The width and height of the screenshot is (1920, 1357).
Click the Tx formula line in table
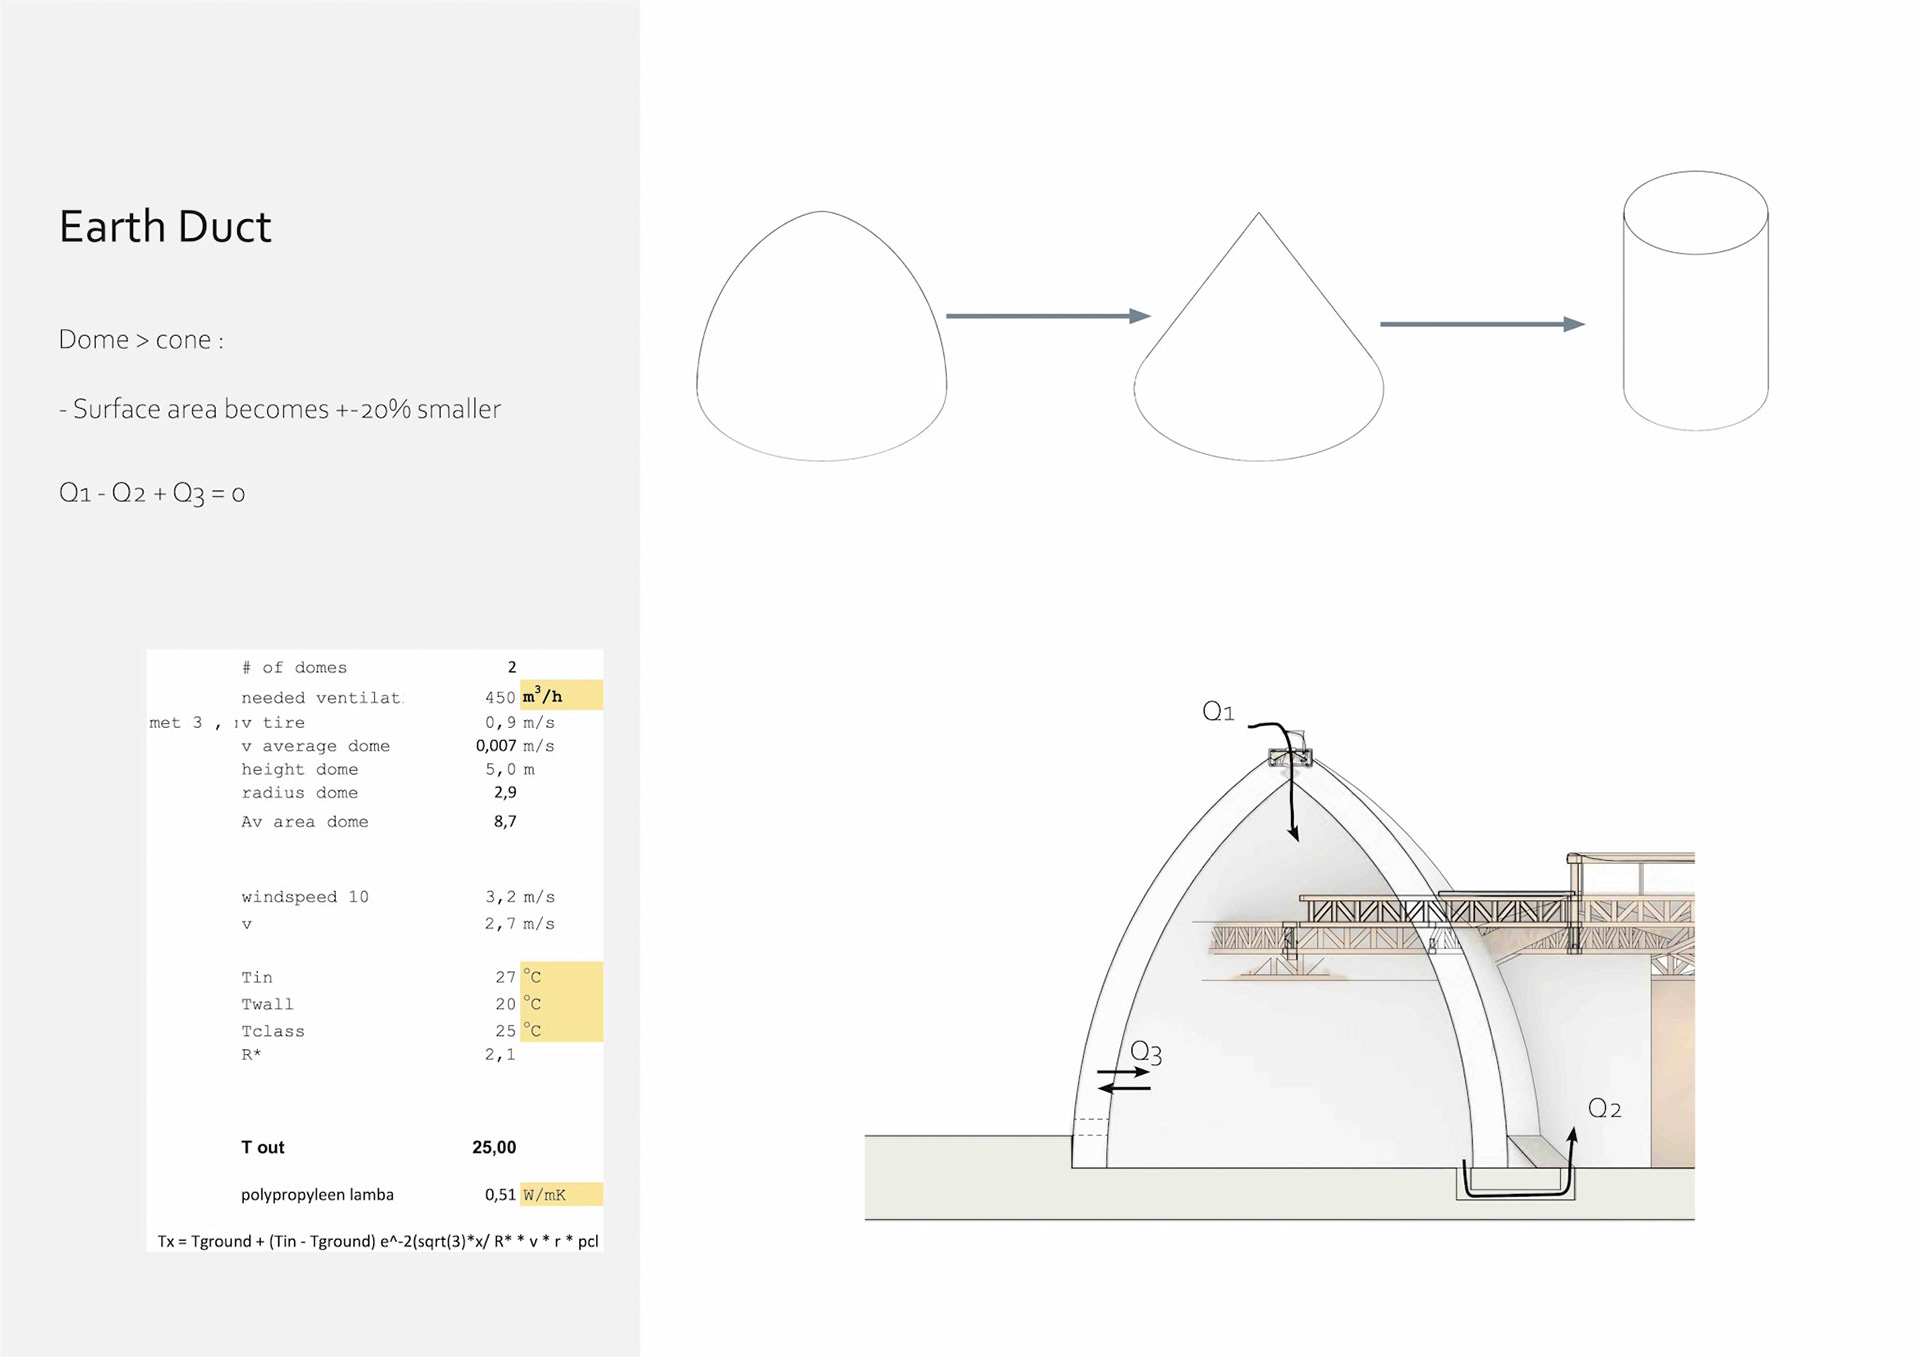(x=378, y=1241)
